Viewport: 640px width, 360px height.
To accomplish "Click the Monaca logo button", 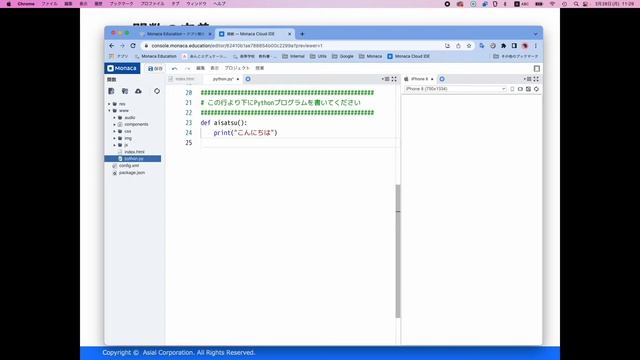I will (122, 68).
